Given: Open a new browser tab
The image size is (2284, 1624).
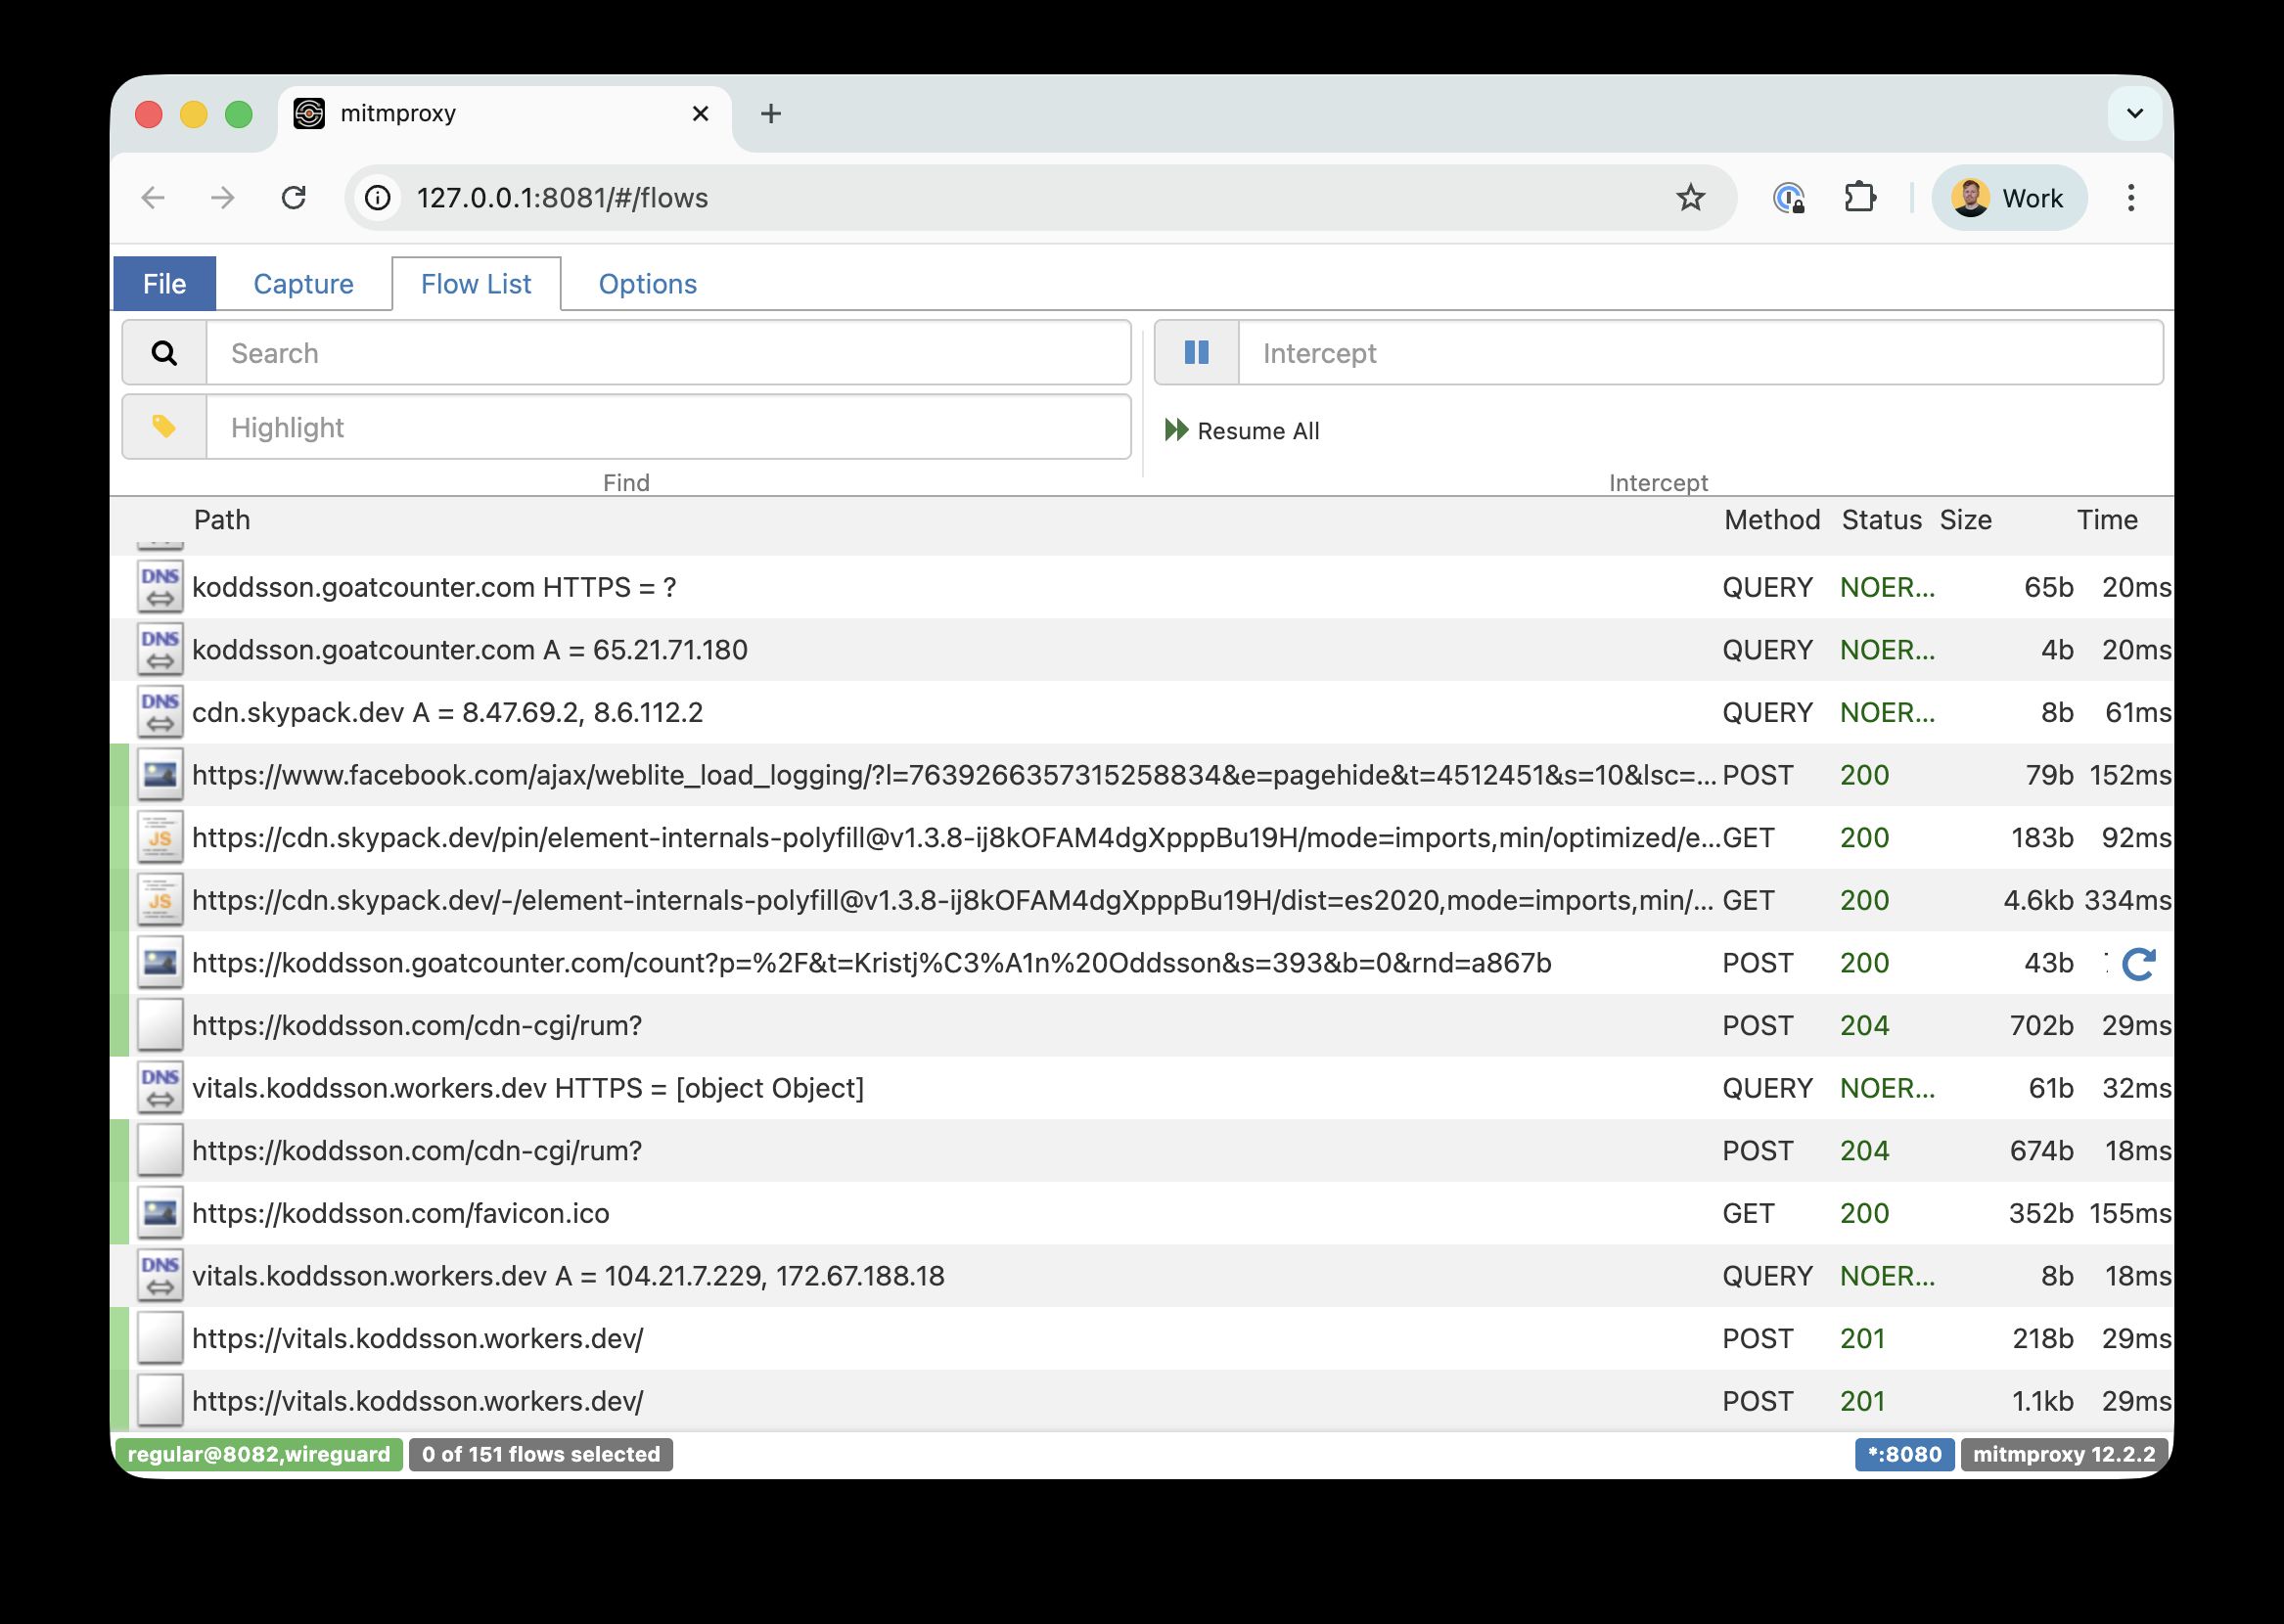Looking at the screenshot, I should (770, 114).
